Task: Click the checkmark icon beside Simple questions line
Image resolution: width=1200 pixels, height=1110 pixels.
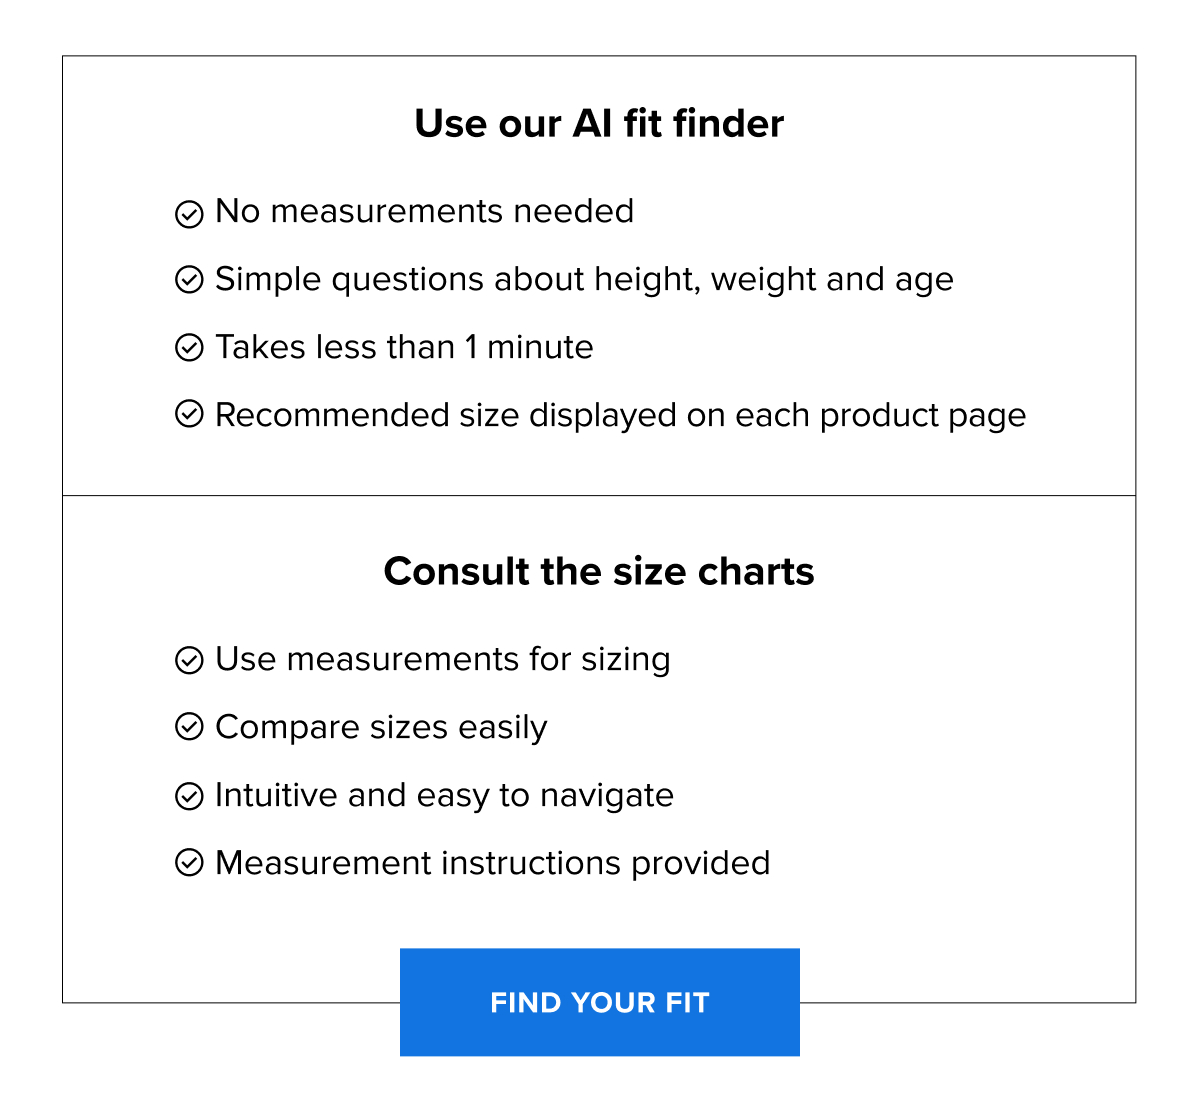Action: tap(190, 281)
